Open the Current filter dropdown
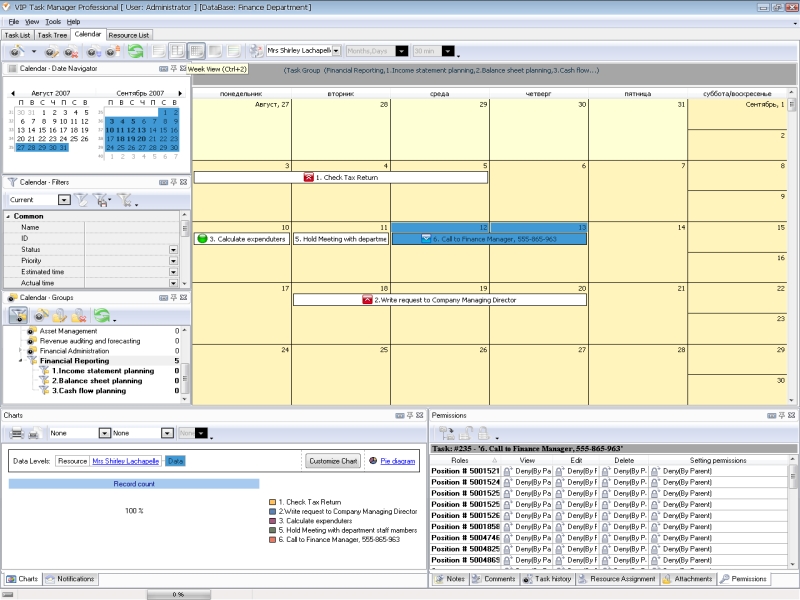Image resolution: width=800 pixels, height=600 pixels. tap(64, 200)
